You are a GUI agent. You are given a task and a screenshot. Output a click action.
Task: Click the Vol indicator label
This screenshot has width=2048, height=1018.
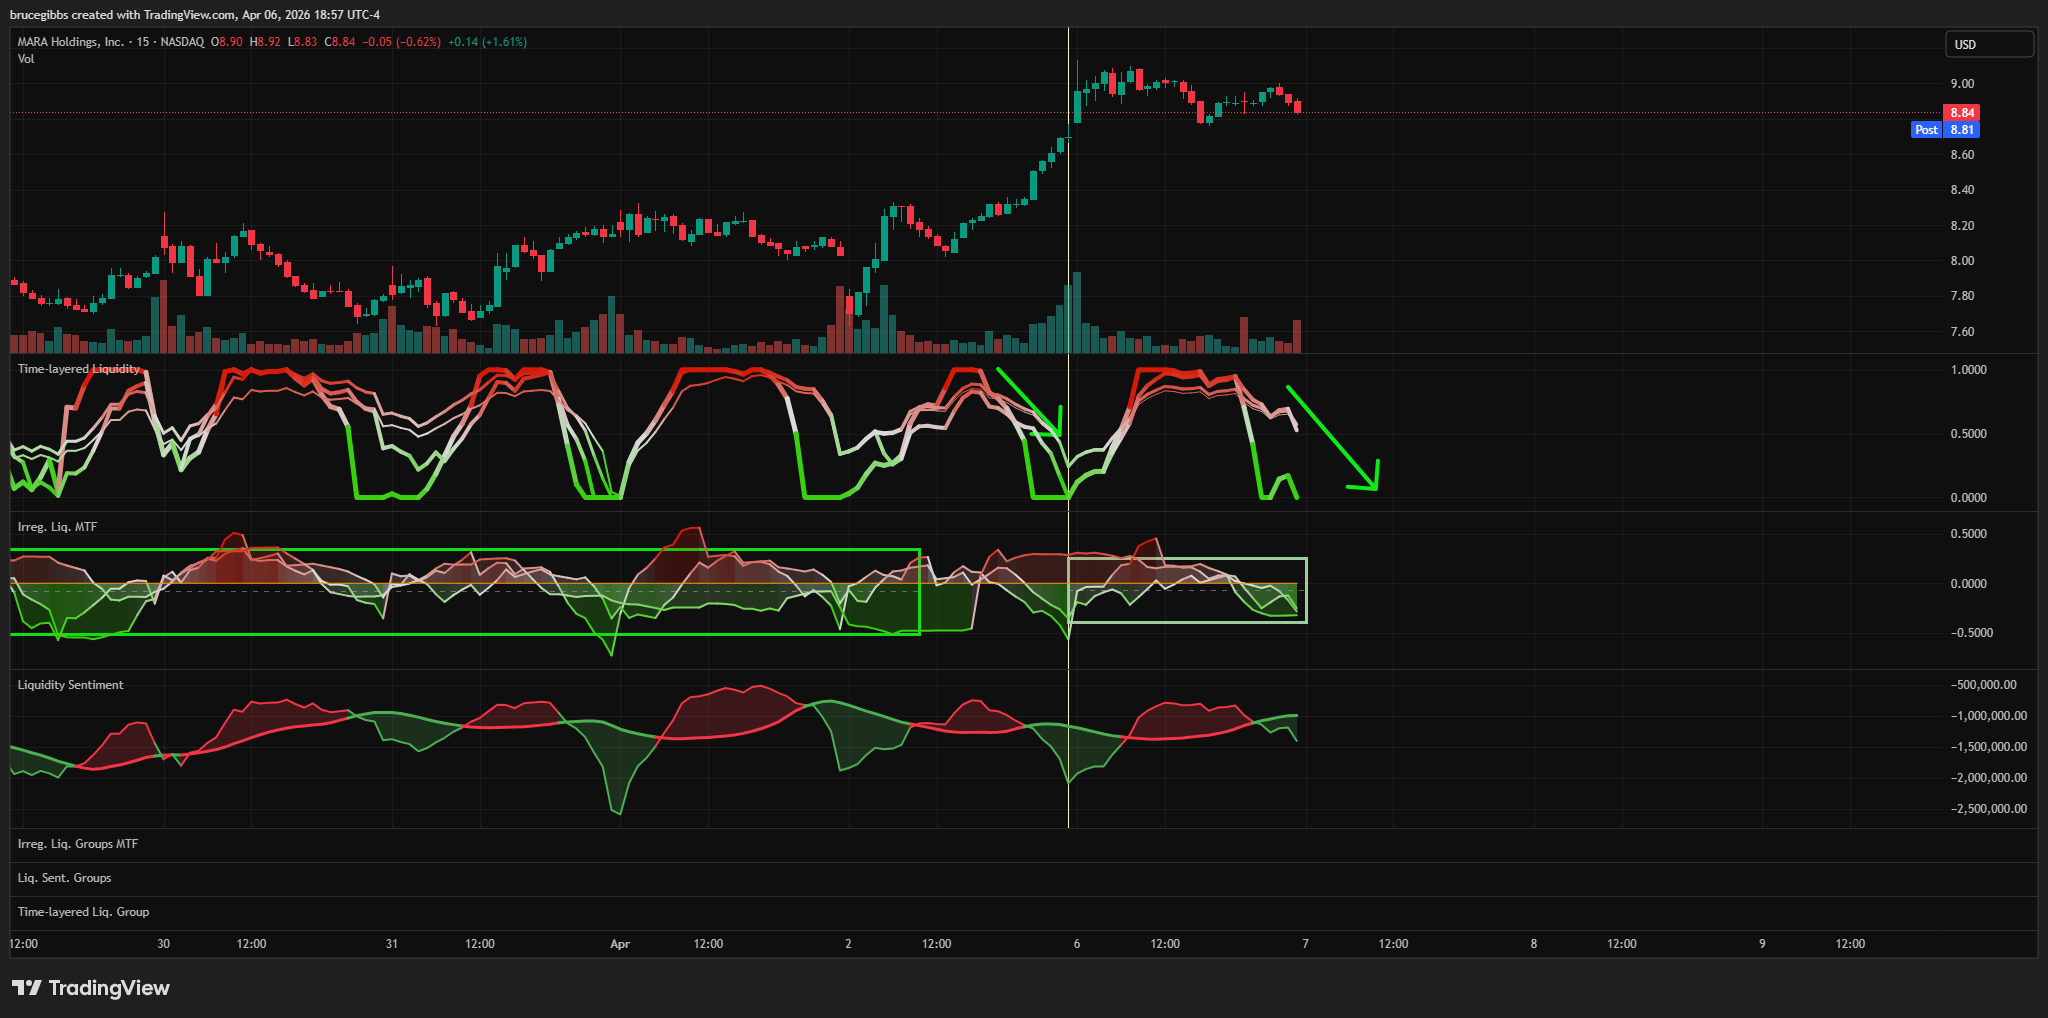(x=26, y=59)
